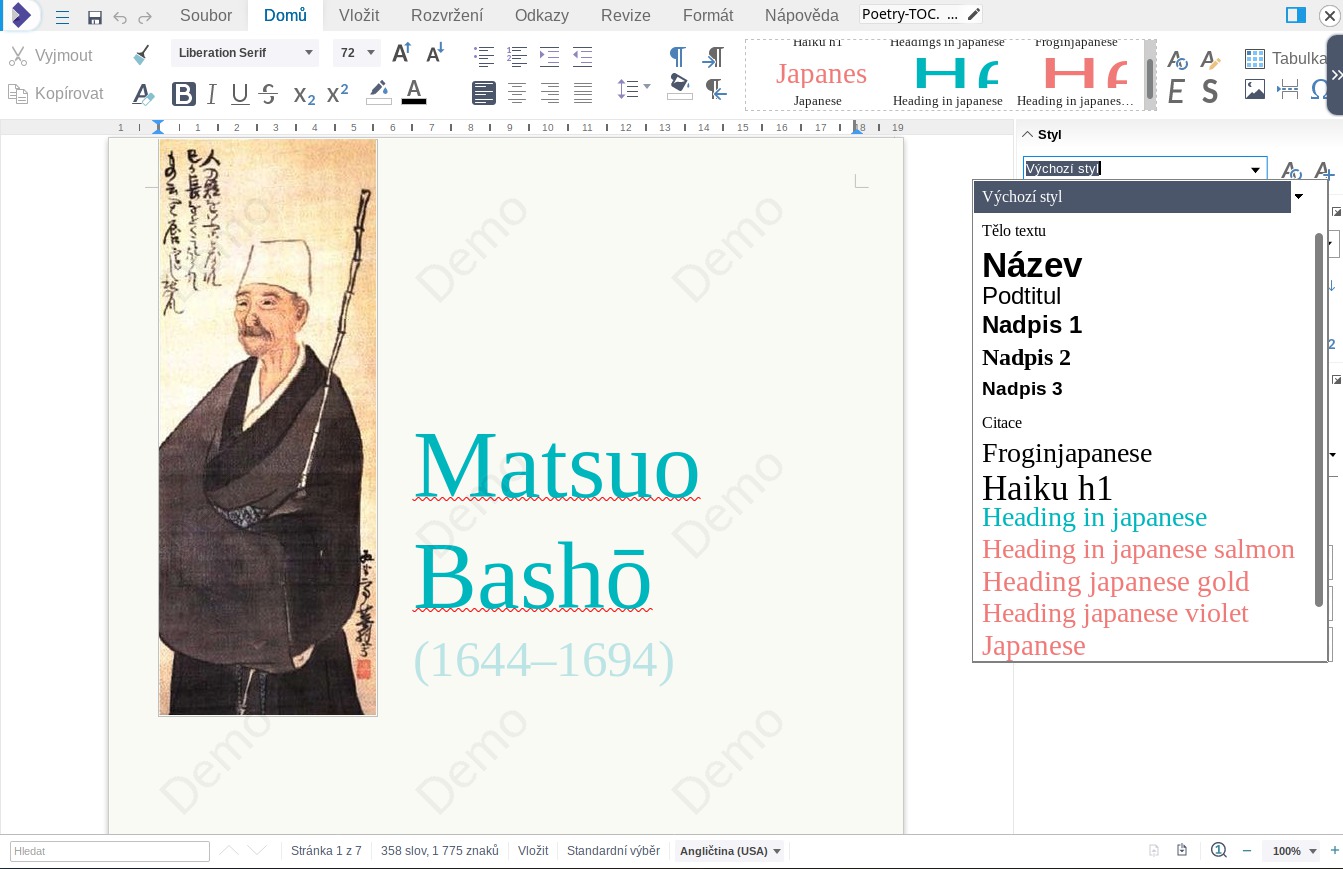
Task: Click the Decrease indent icon
Action: point(582,56)
